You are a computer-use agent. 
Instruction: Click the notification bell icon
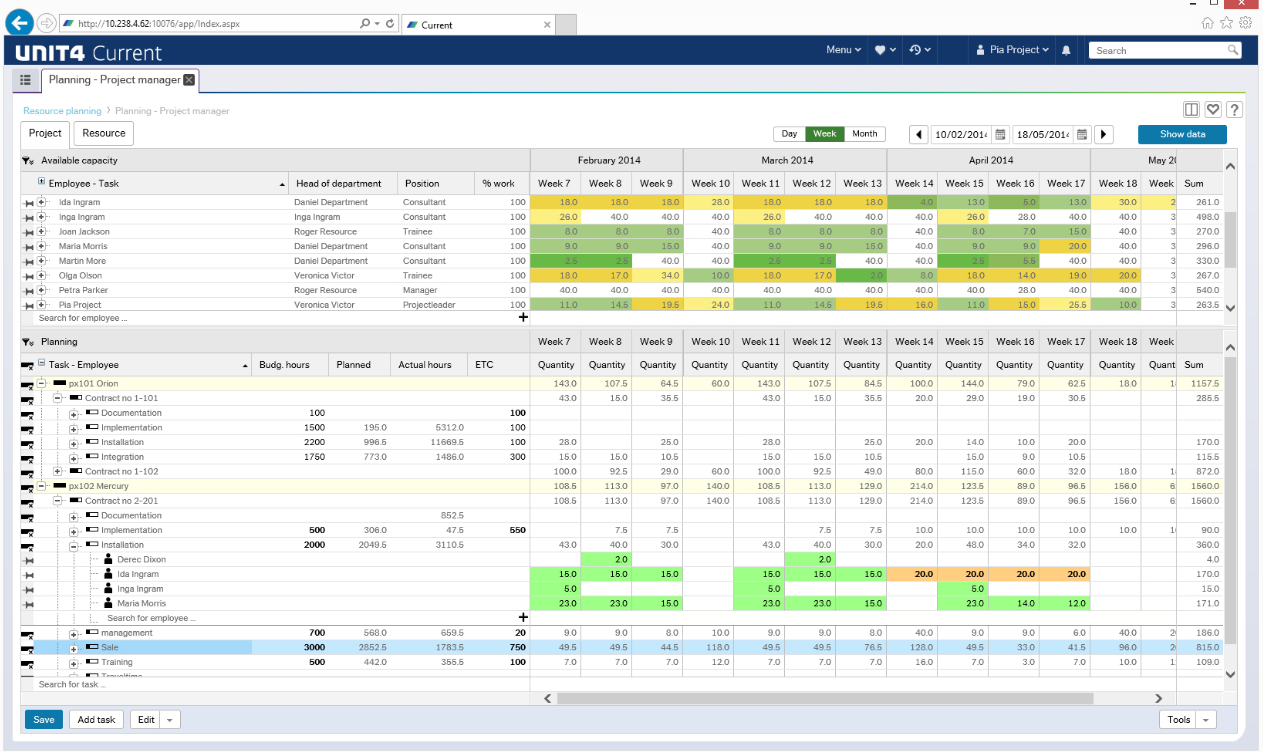[x=1066, y=50]
